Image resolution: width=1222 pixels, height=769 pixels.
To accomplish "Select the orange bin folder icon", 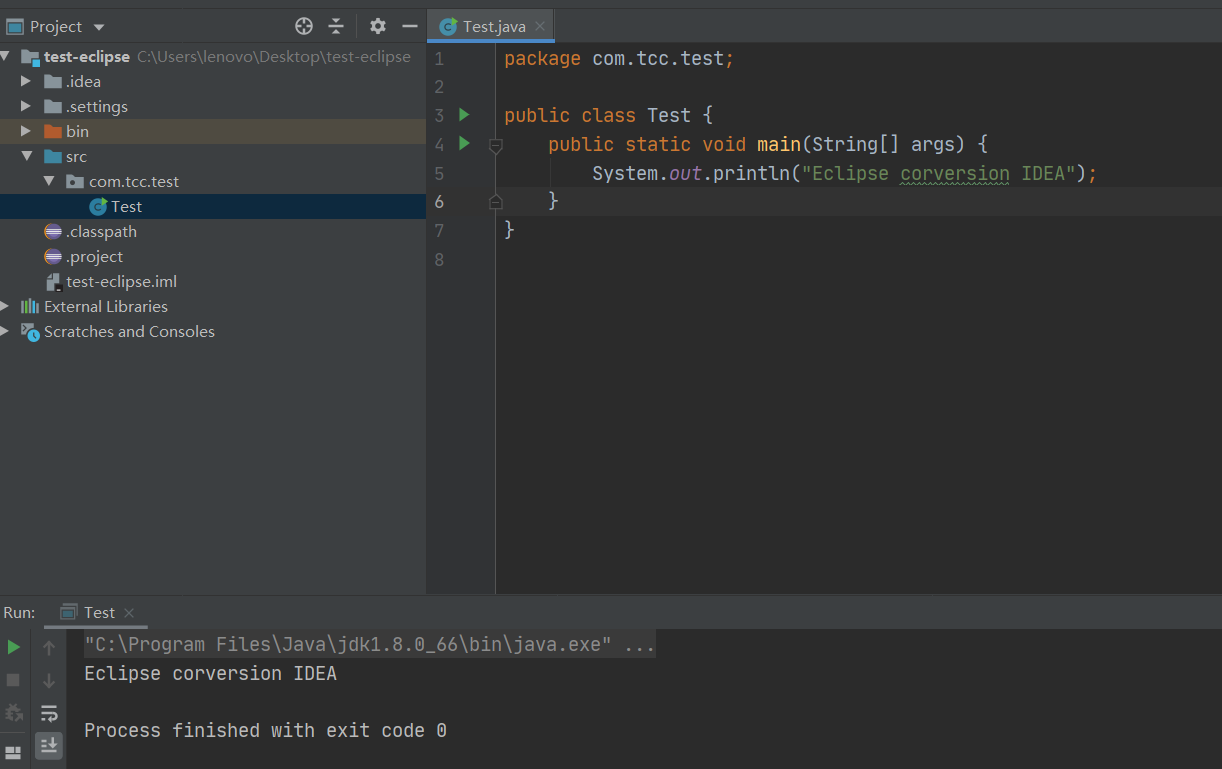I will pos(53,131).
